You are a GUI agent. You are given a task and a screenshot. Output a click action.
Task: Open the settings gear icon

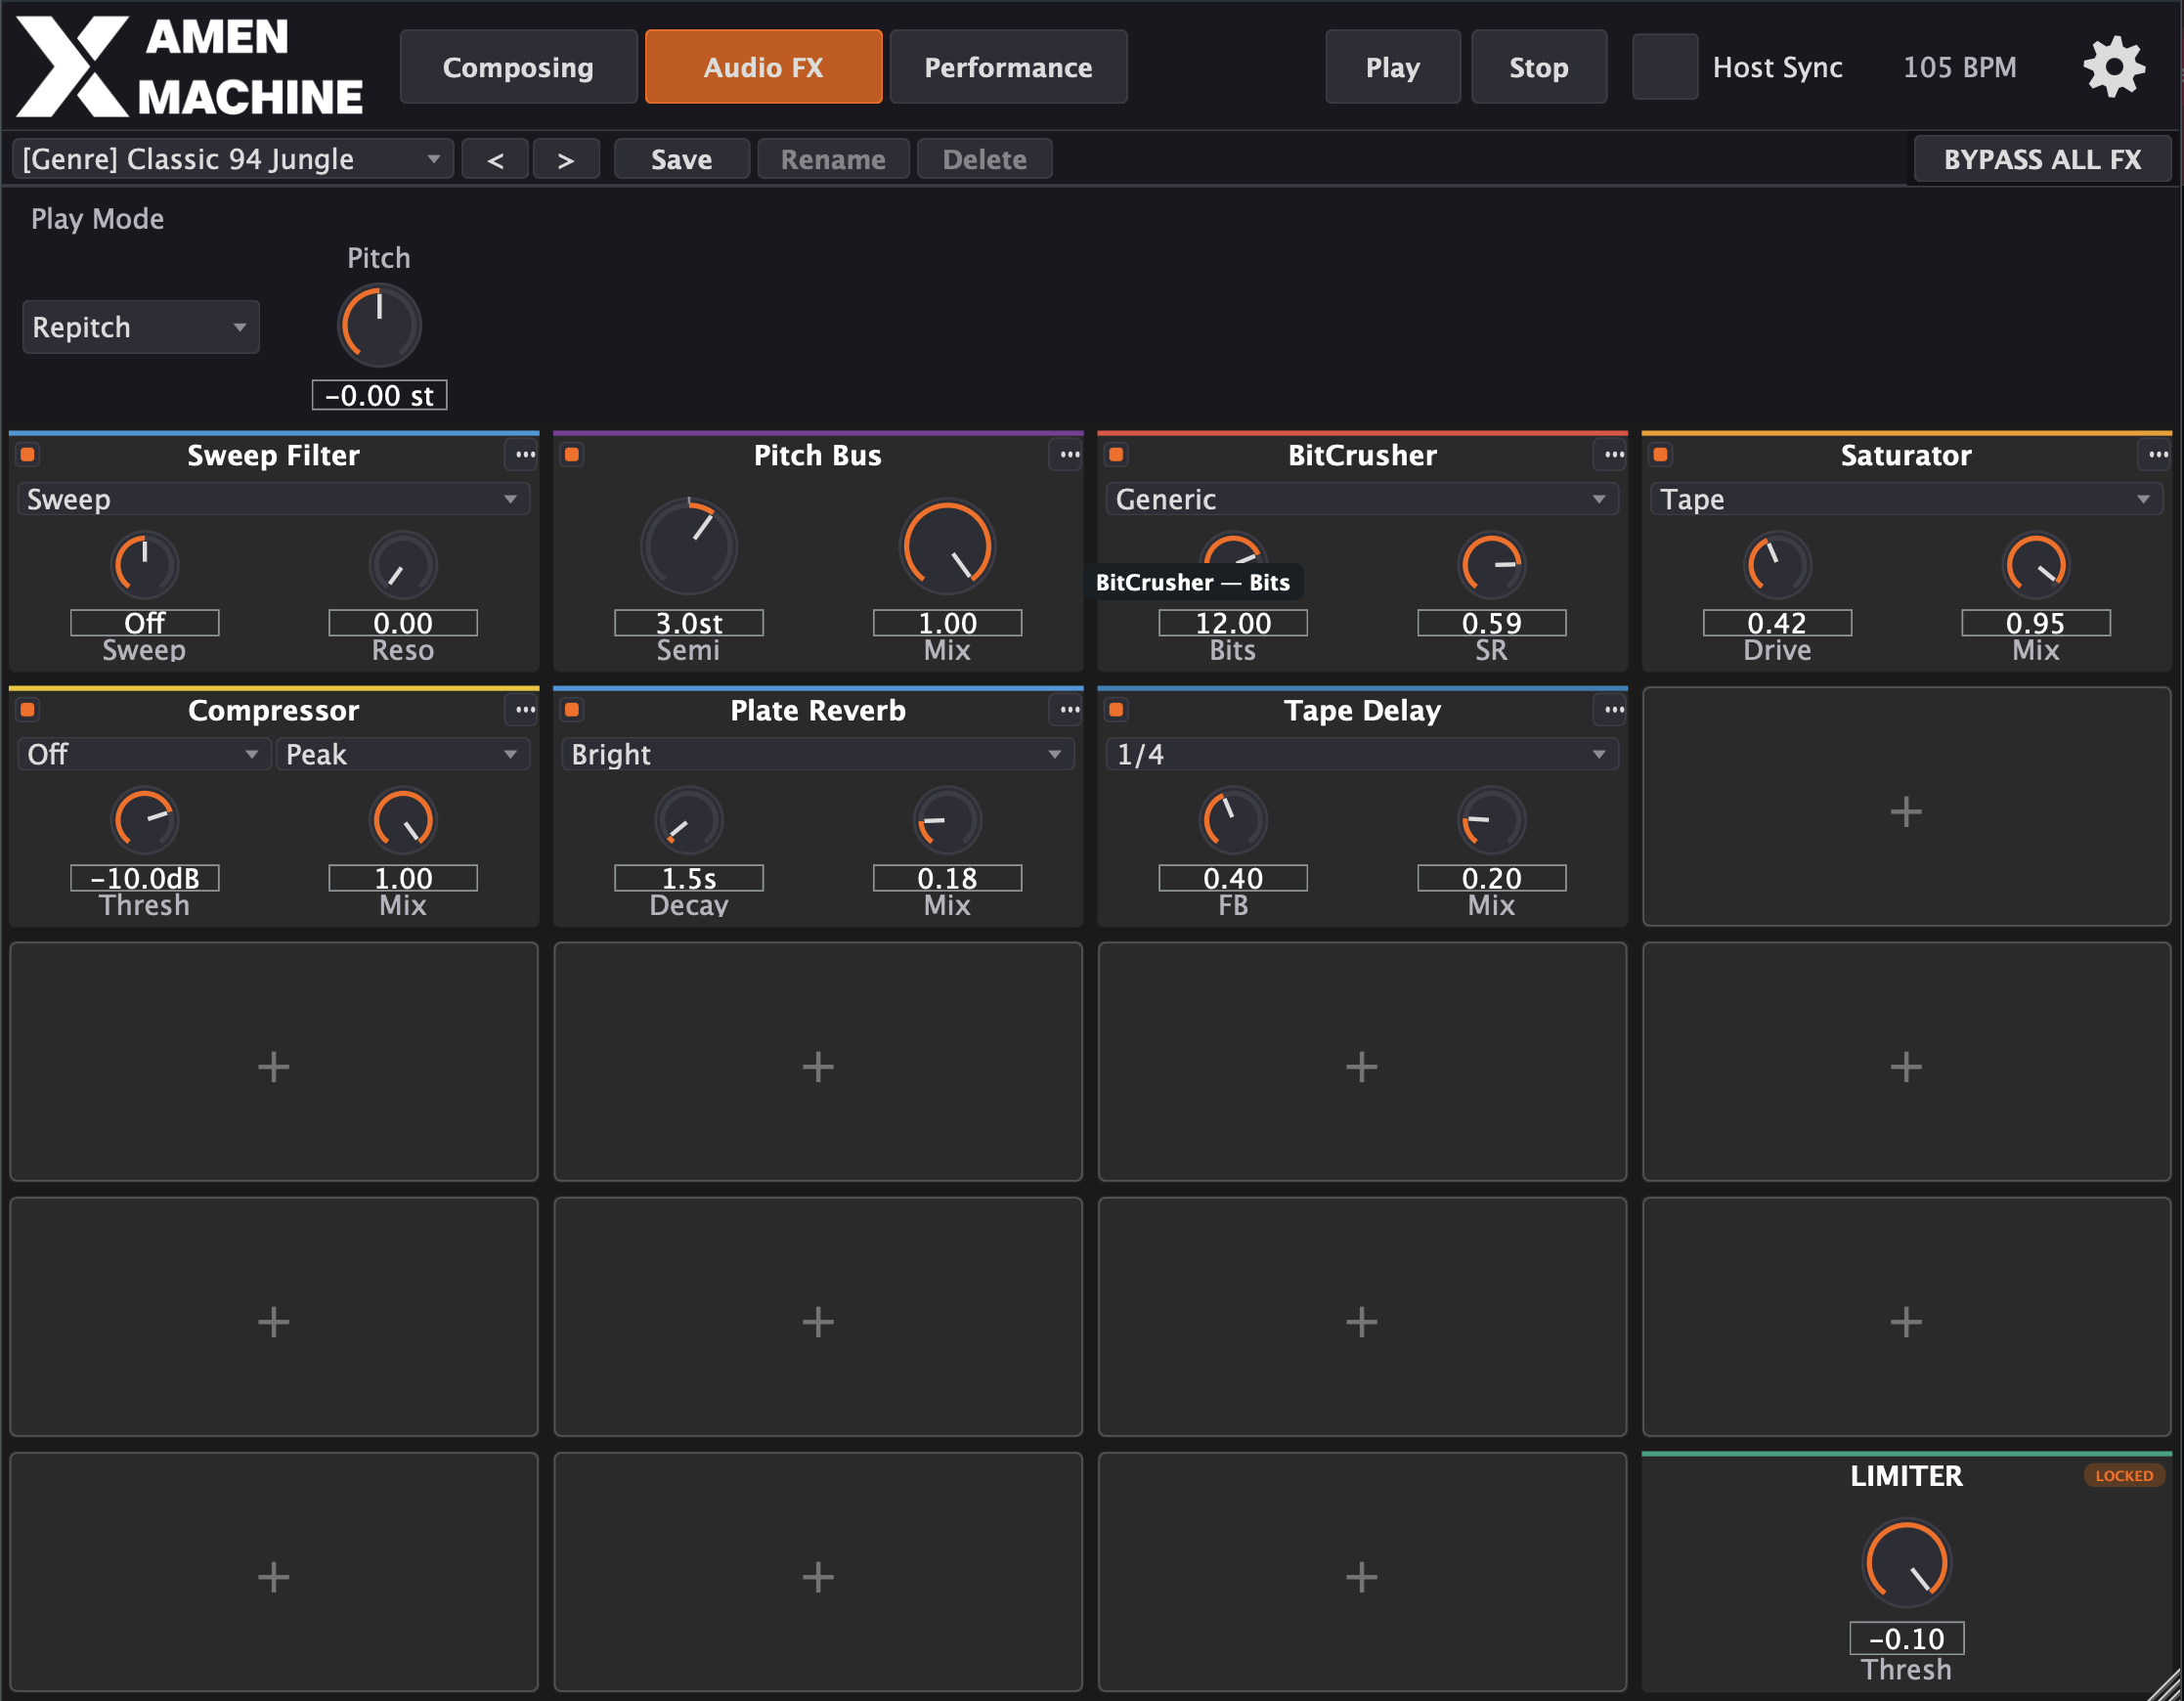(2114, 67)
